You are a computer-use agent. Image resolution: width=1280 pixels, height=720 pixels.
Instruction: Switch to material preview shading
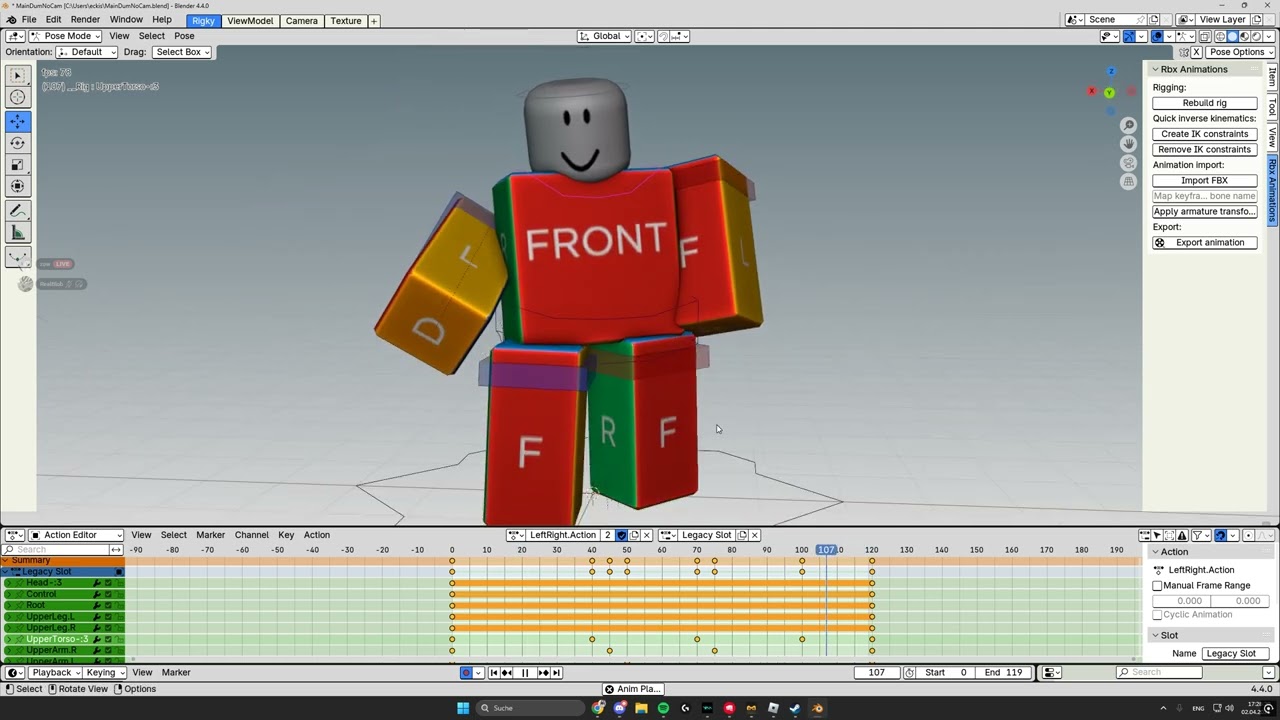point(1244,37)
